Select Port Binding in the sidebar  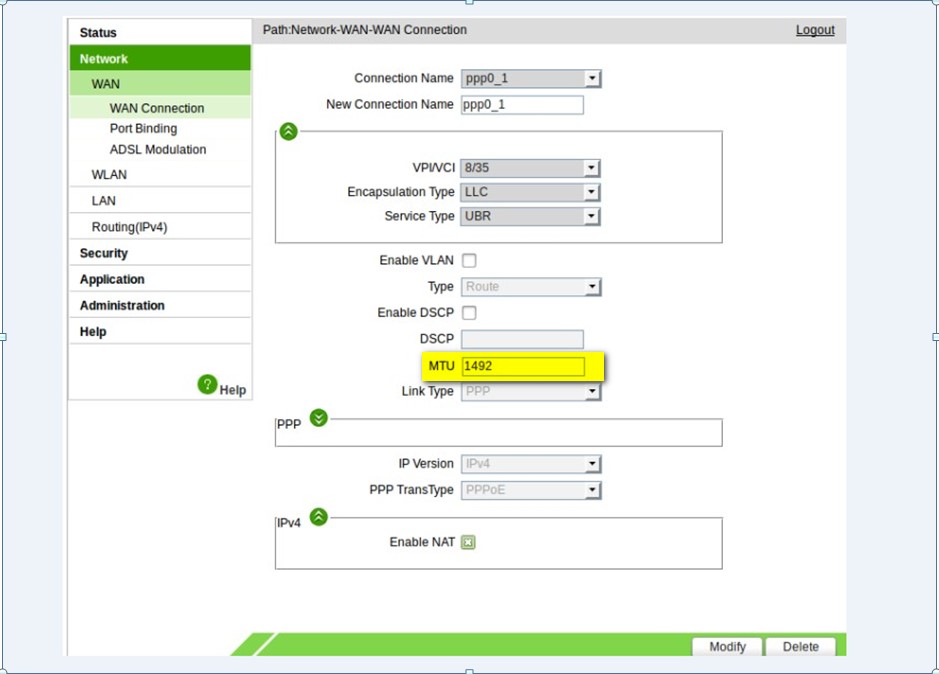coord(143,129)
